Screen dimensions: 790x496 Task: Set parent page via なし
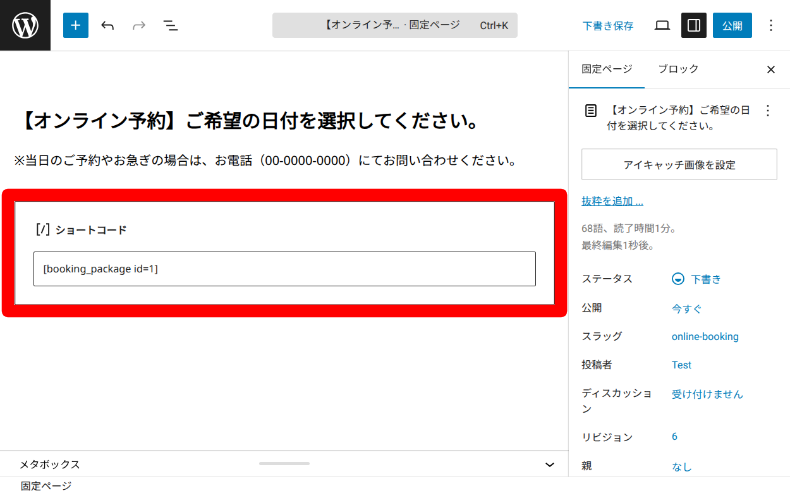click(681, 467)
